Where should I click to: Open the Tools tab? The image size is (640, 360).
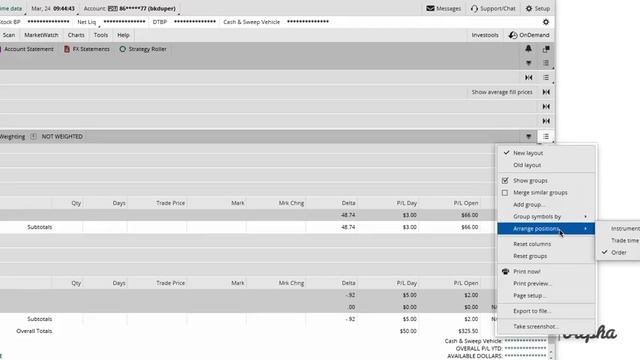pos(101,35)
